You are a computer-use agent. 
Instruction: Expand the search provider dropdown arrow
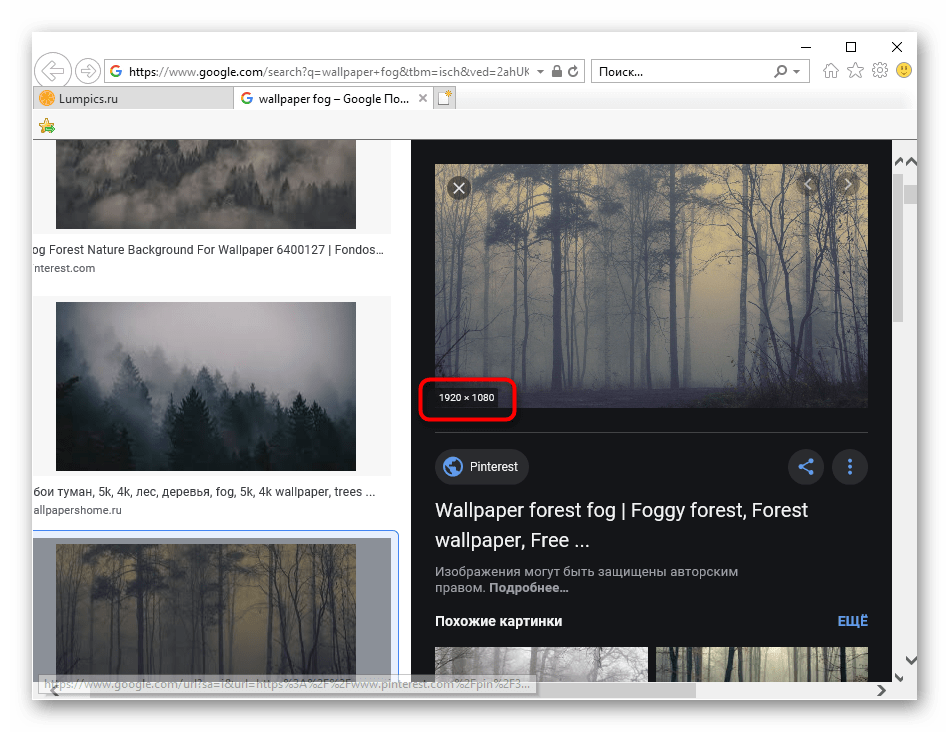pos(796,71)
